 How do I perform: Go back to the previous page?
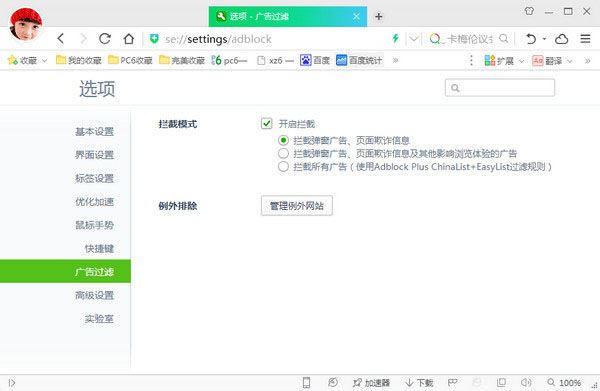coord(61,39)
